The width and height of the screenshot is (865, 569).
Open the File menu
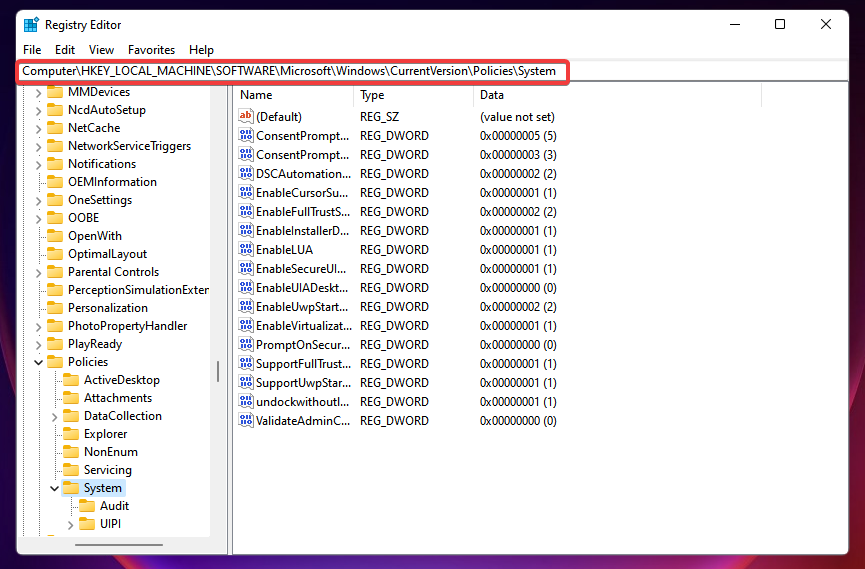[x=32, y=50]
